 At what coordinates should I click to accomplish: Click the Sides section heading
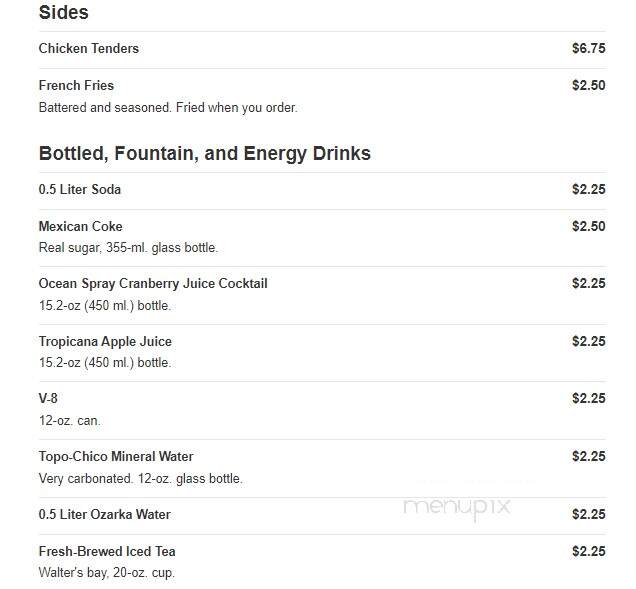click(x=63, y=12)
